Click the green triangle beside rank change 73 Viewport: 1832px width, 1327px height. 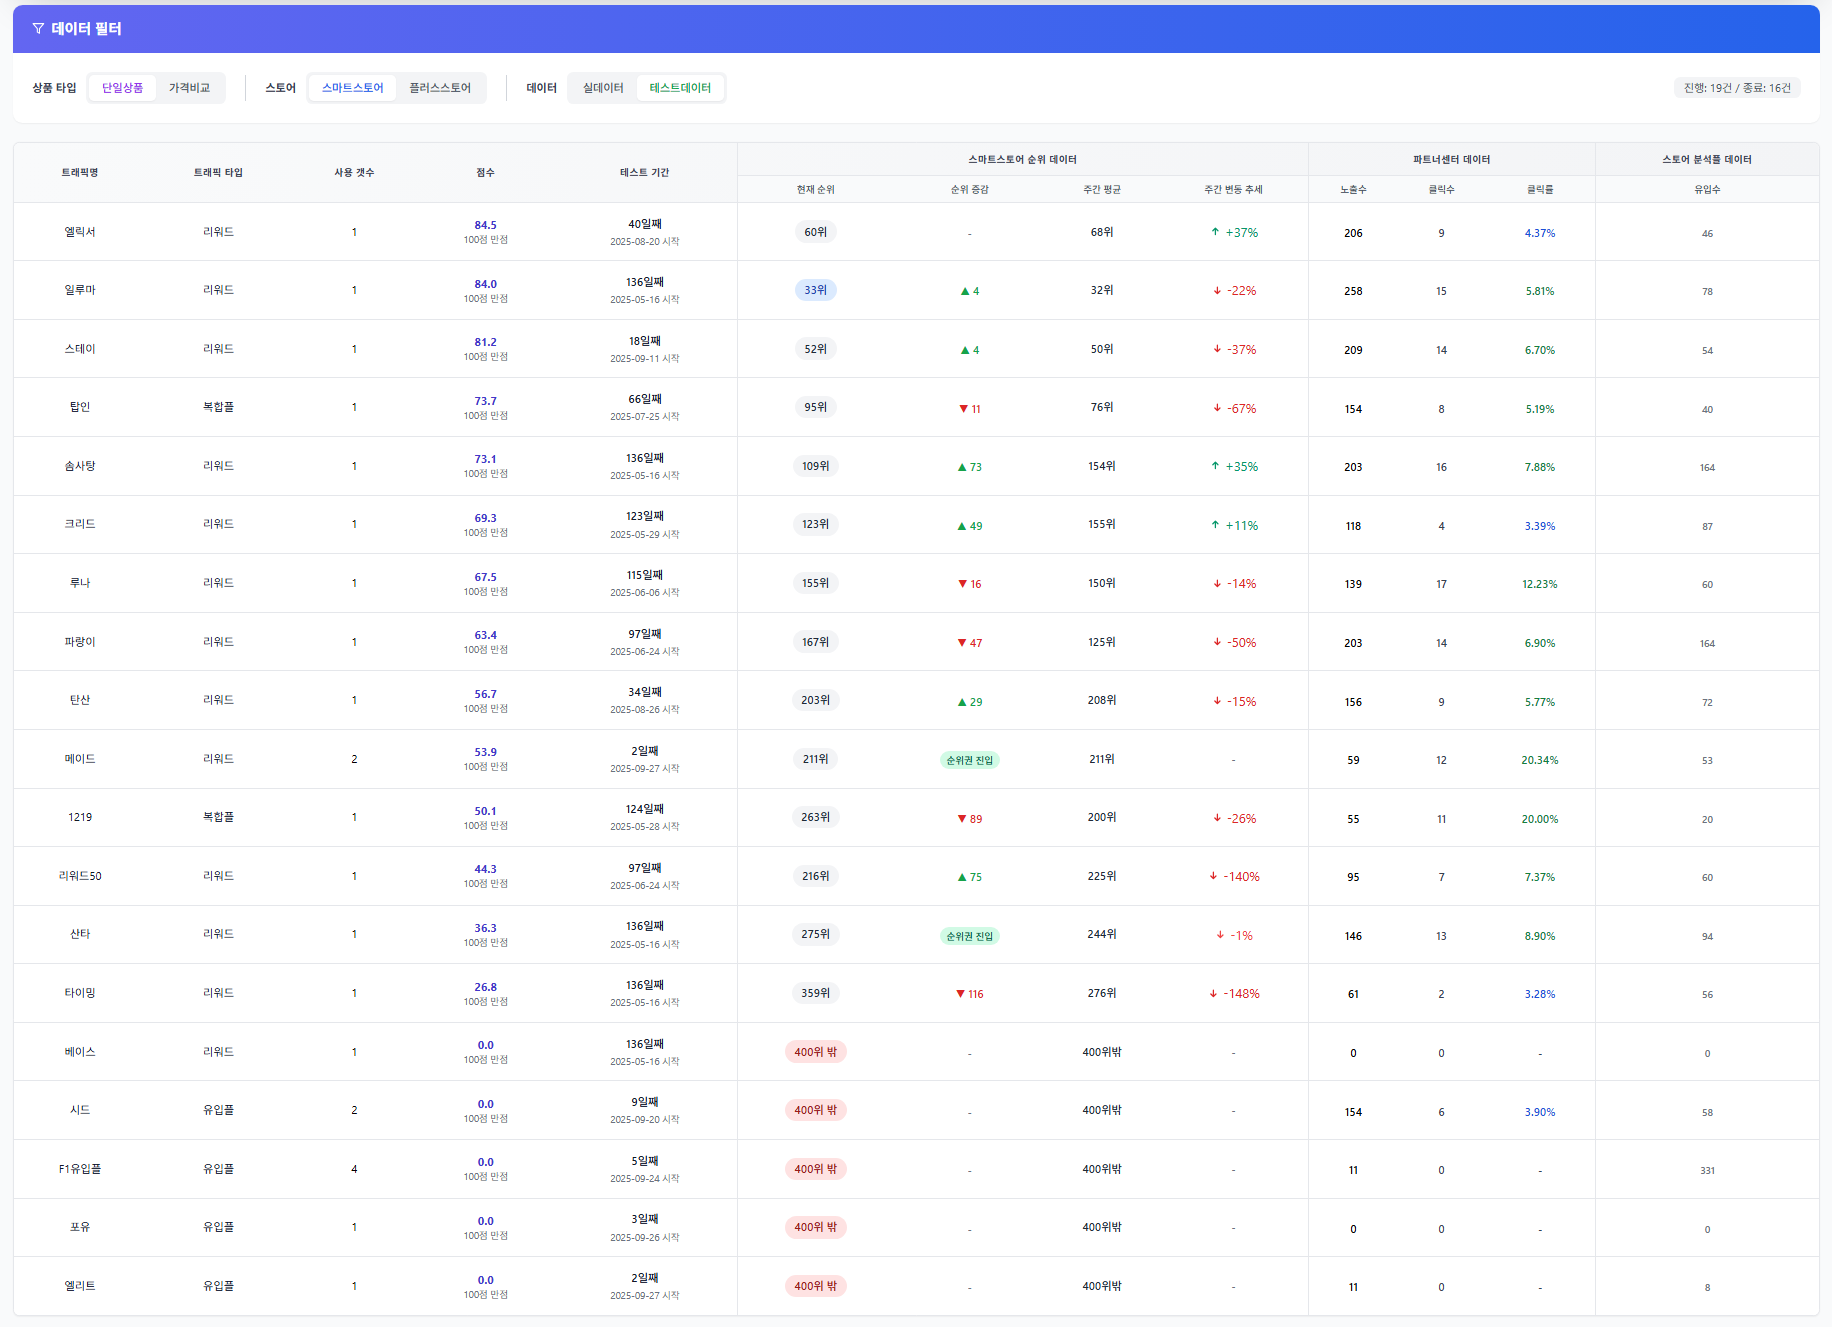click(962, 467)
